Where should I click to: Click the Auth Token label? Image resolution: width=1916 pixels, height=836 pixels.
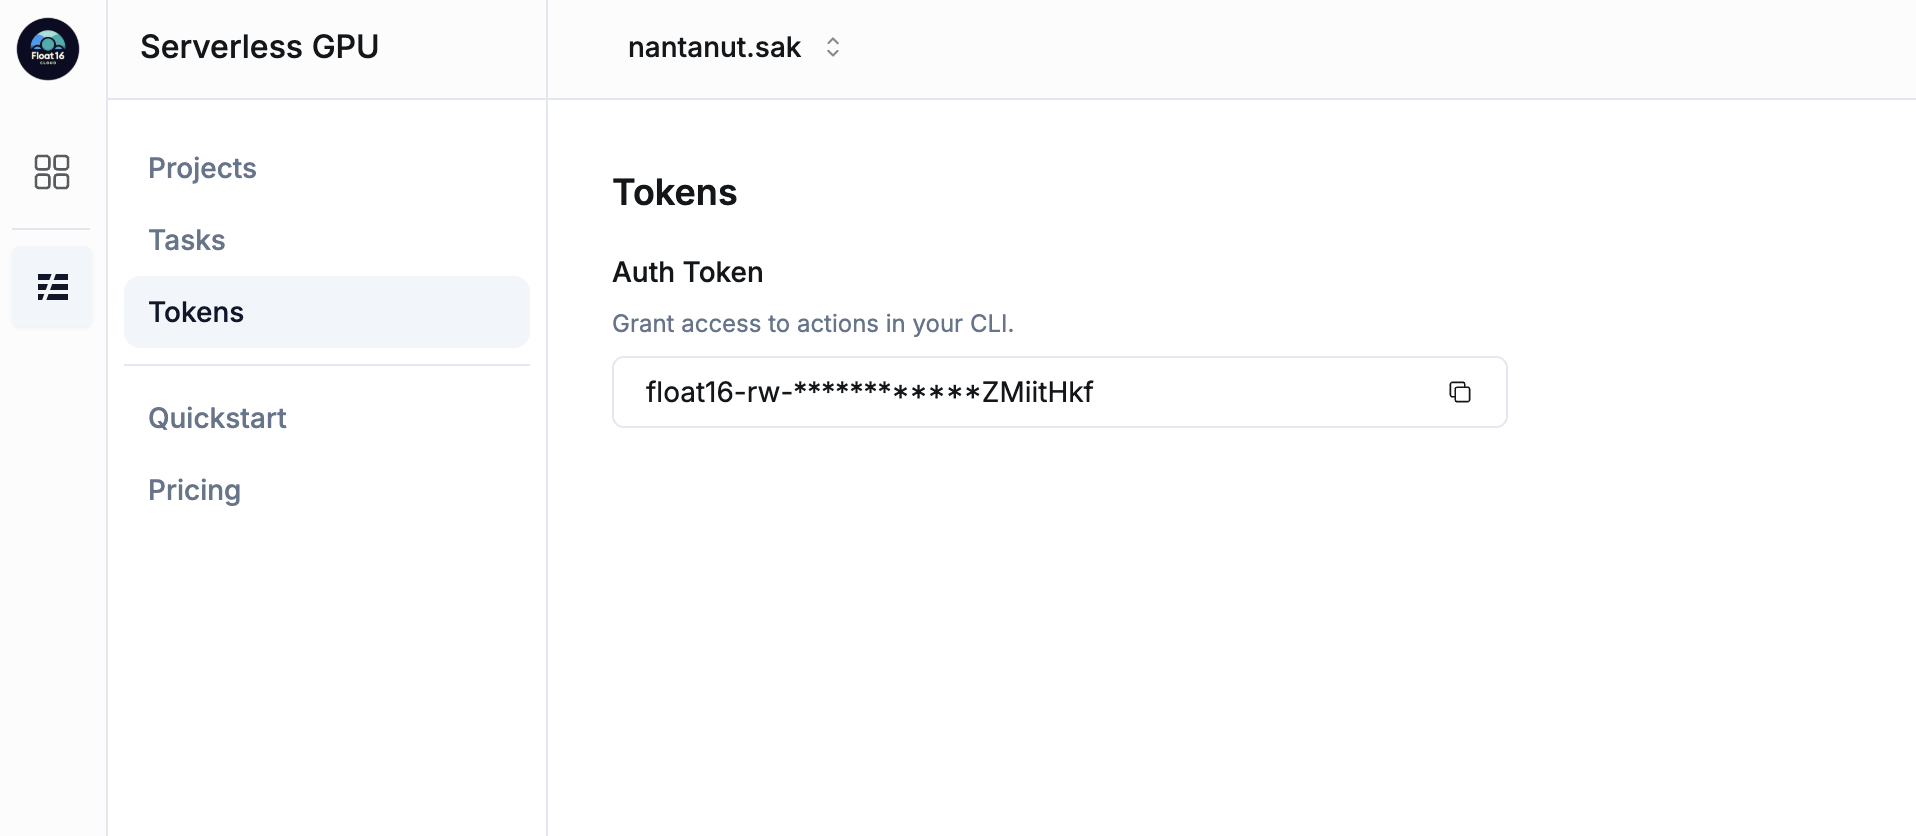click(x=688, y=272)
